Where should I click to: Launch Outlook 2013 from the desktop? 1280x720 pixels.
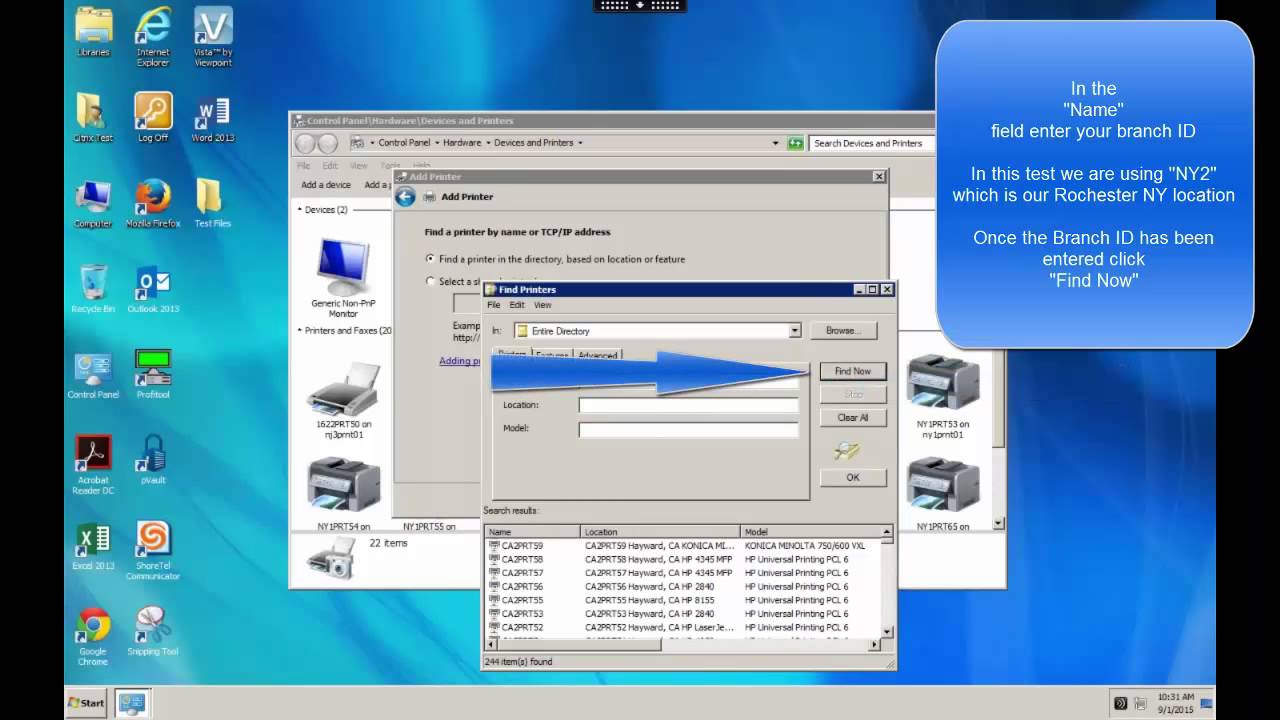click(x=153, y=289)
